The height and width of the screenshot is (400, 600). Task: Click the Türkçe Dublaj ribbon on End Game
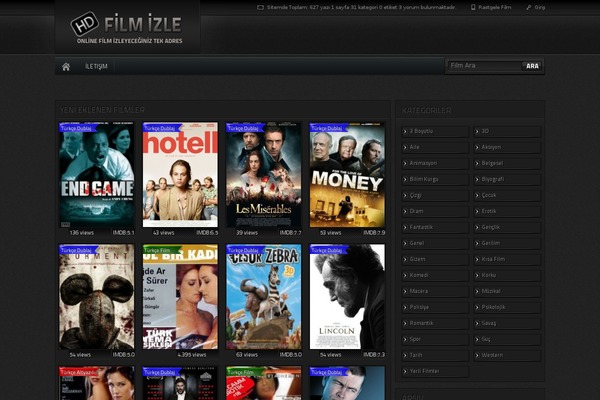click(x=78, y=128)
